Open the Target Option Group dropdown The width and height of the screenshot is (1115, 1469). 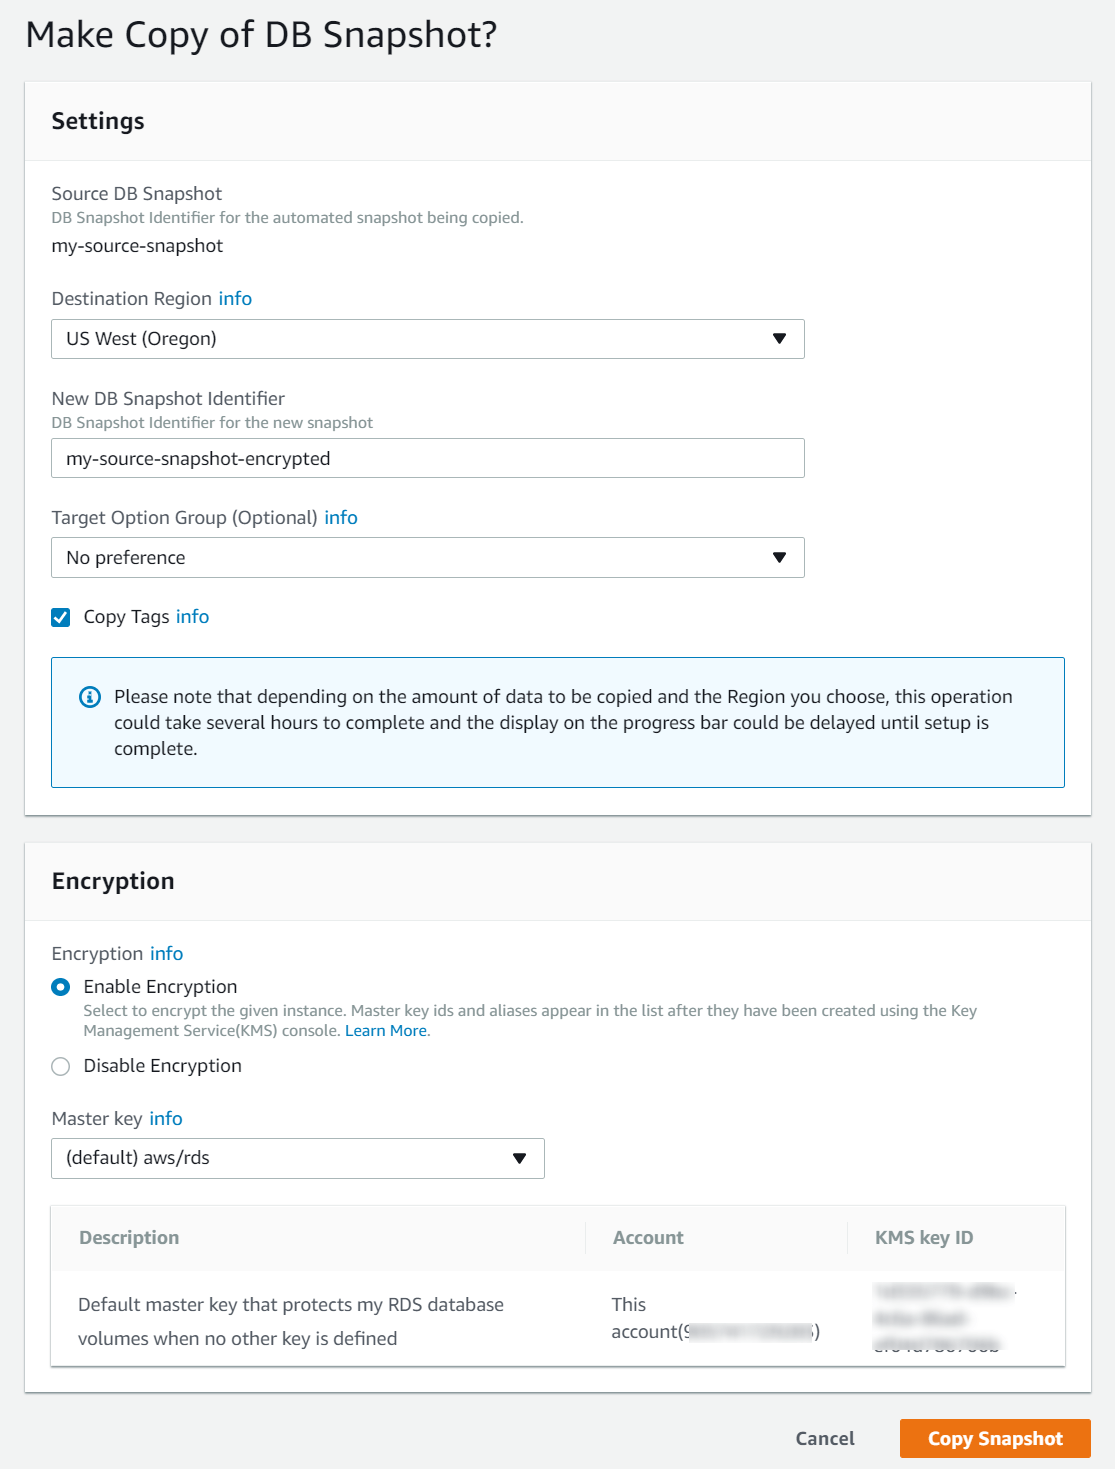[428, 557]
